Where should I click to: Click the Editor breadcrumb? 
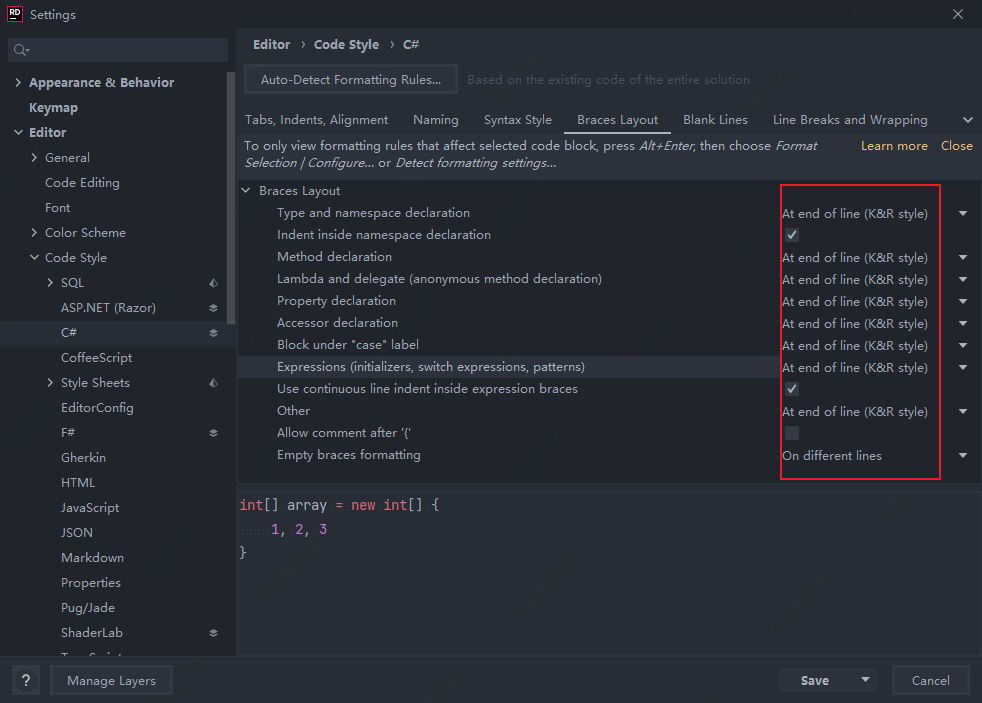pyautogui.click(x=271, y=45)
